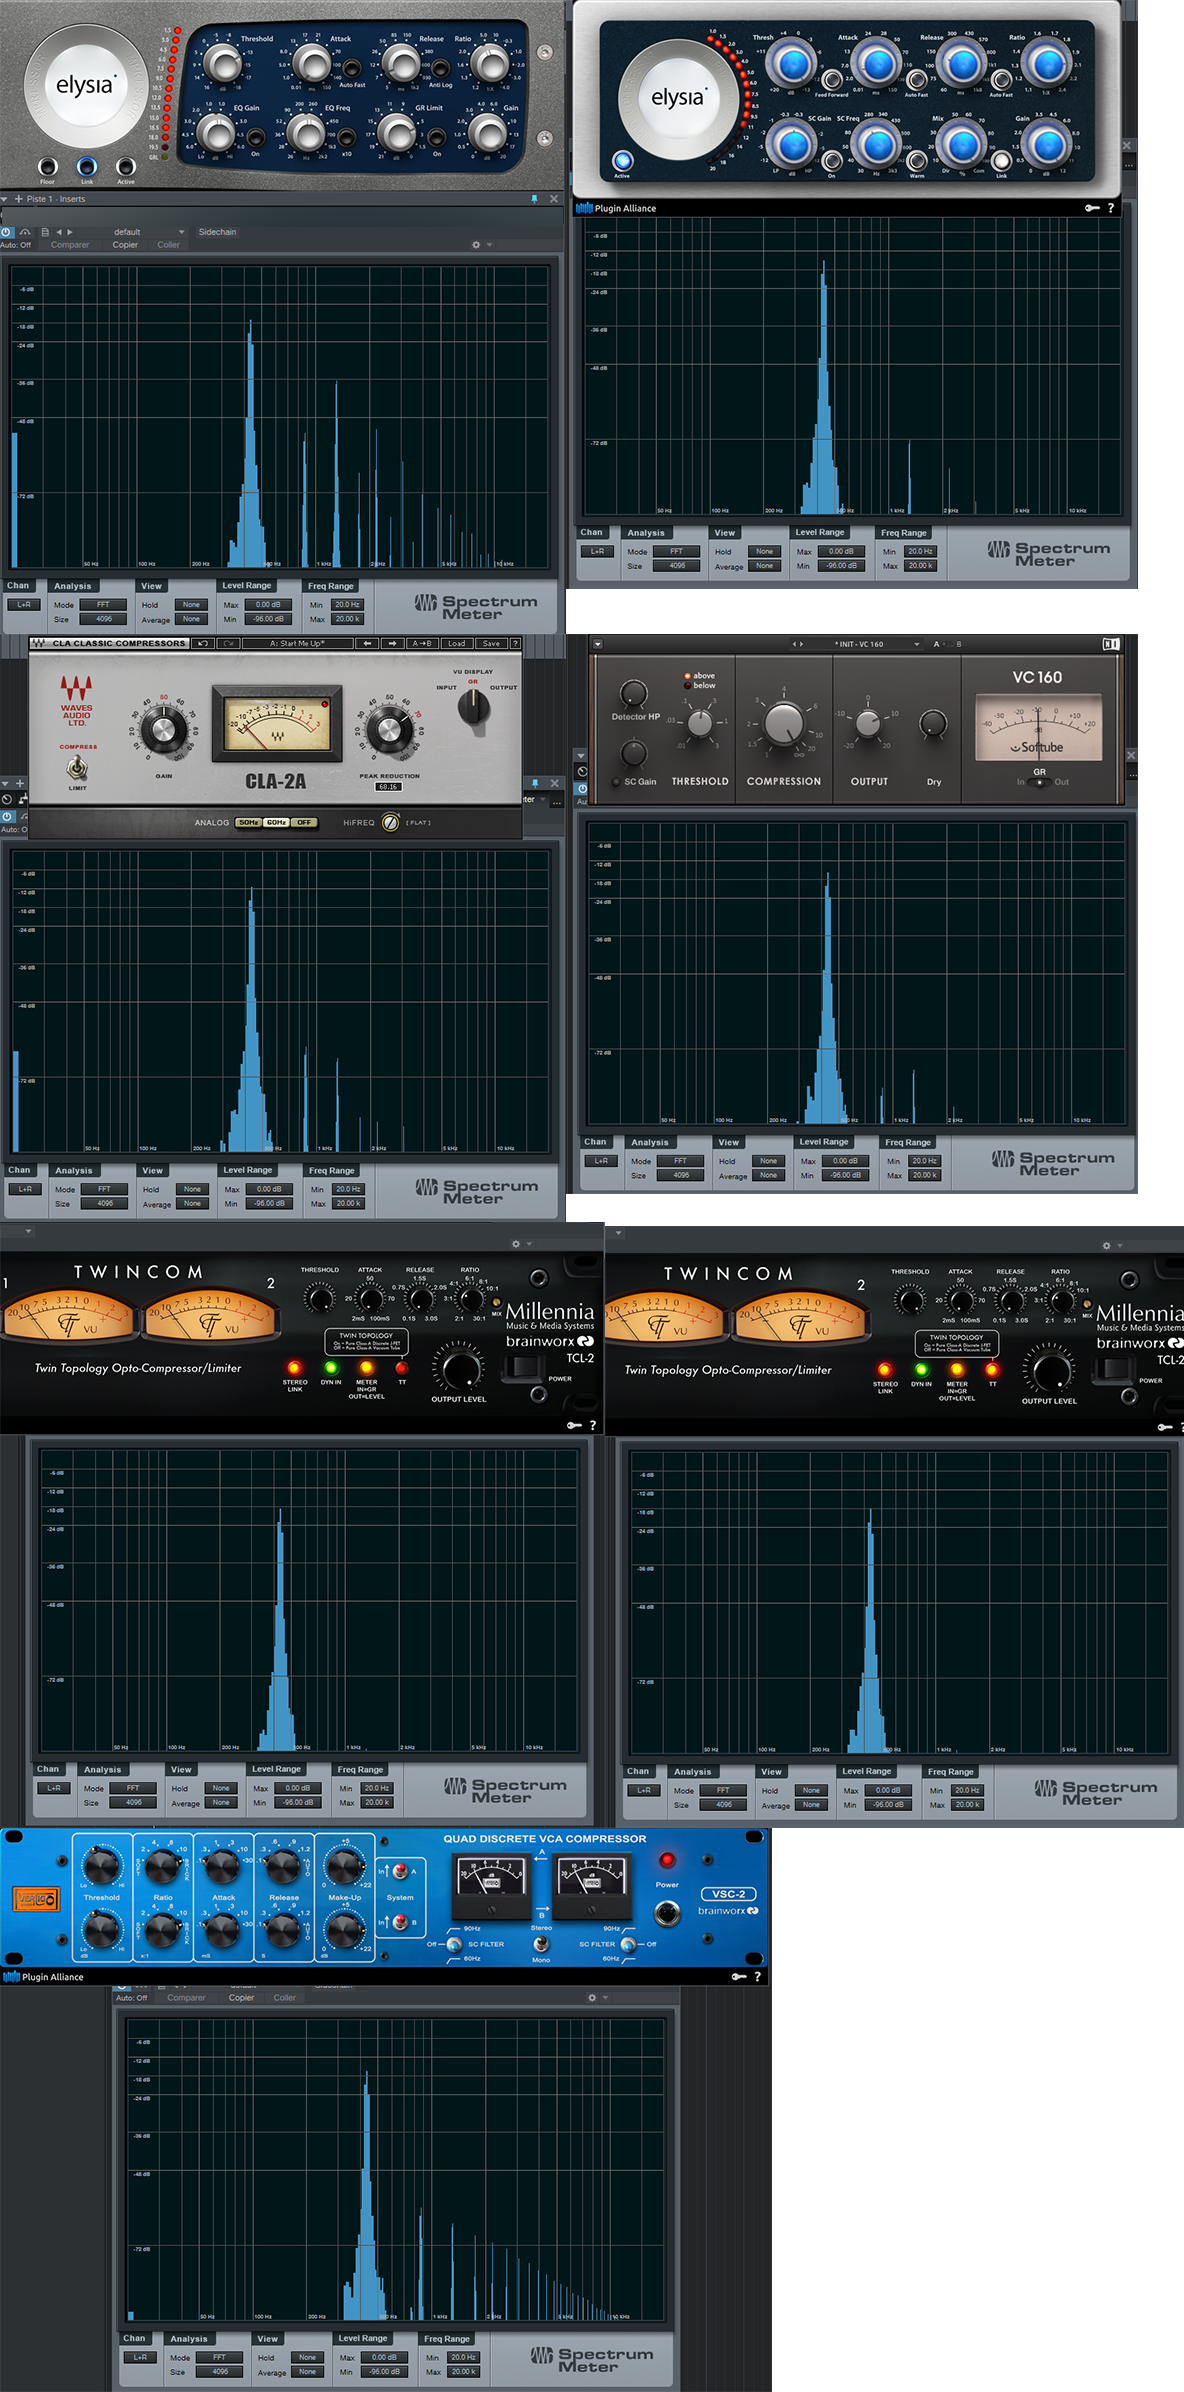Image resolution: width=1184 pixels, height=2392 pixels.
Task: Click Coller in the mpressor host toolbar
Action: 168,245
